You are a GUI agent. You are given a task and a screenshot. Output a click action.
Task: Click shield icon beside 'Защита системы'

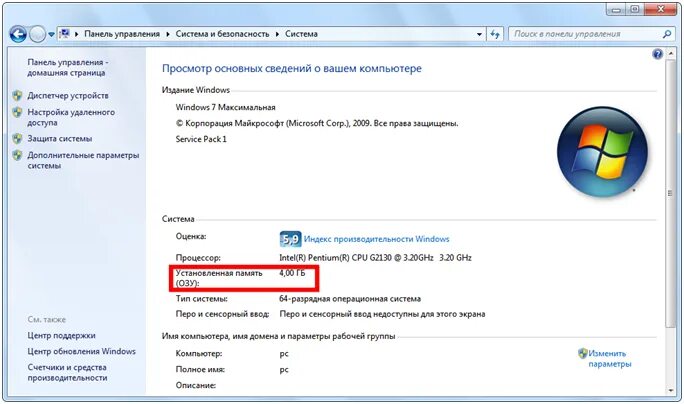pyautogui.click(x=17, y=139)
